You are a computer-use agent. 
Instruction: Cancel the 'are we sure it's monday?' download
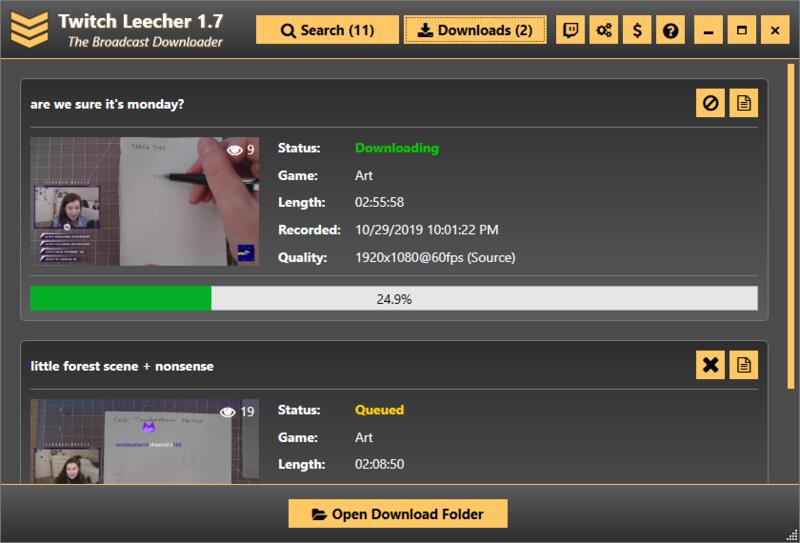pos(710,103)
